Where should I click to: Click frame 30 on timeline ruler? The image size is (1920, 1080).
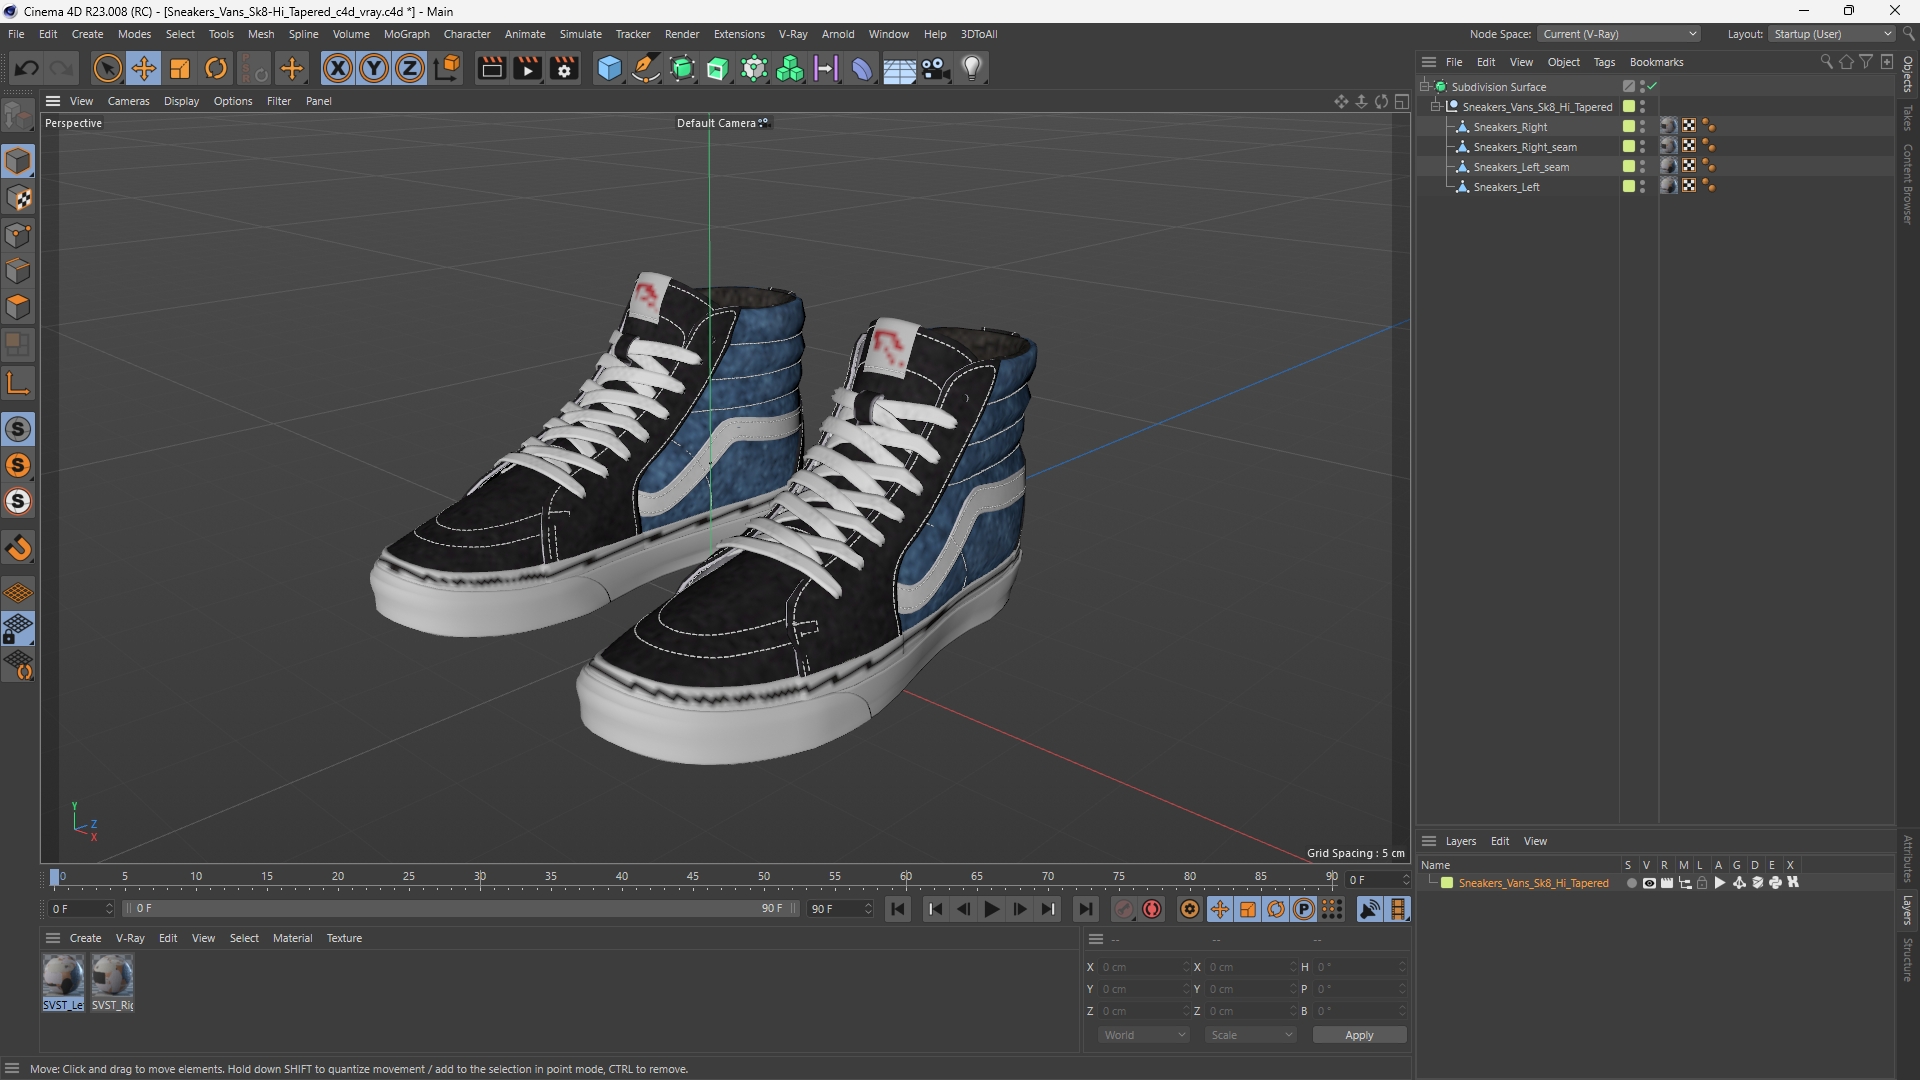(x=480, y=877)
